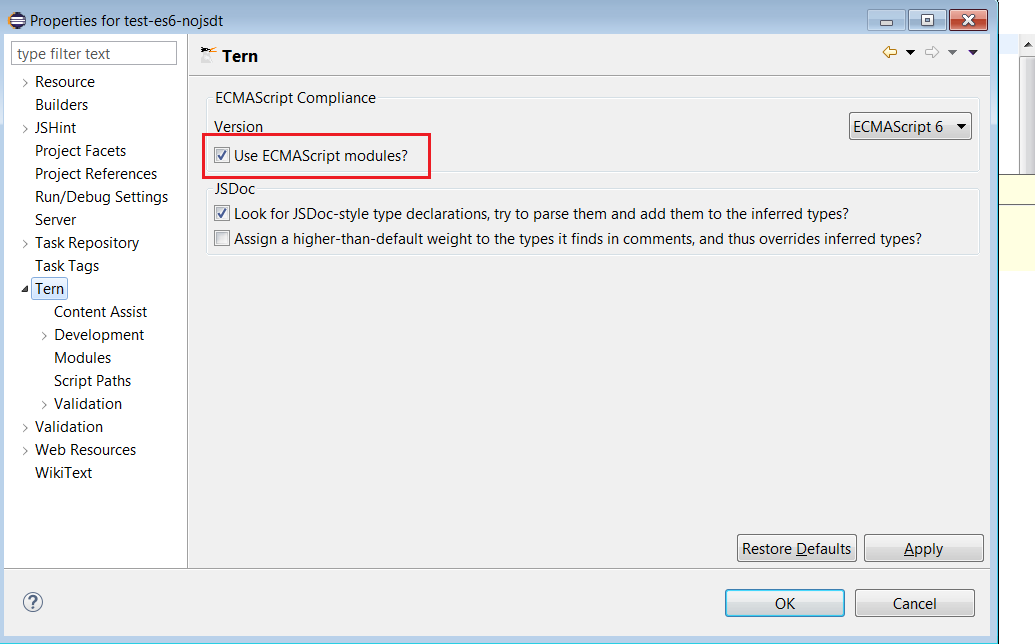Confirm with the OK button
This screenshot has height=644, width=1035.
(784, 603)
